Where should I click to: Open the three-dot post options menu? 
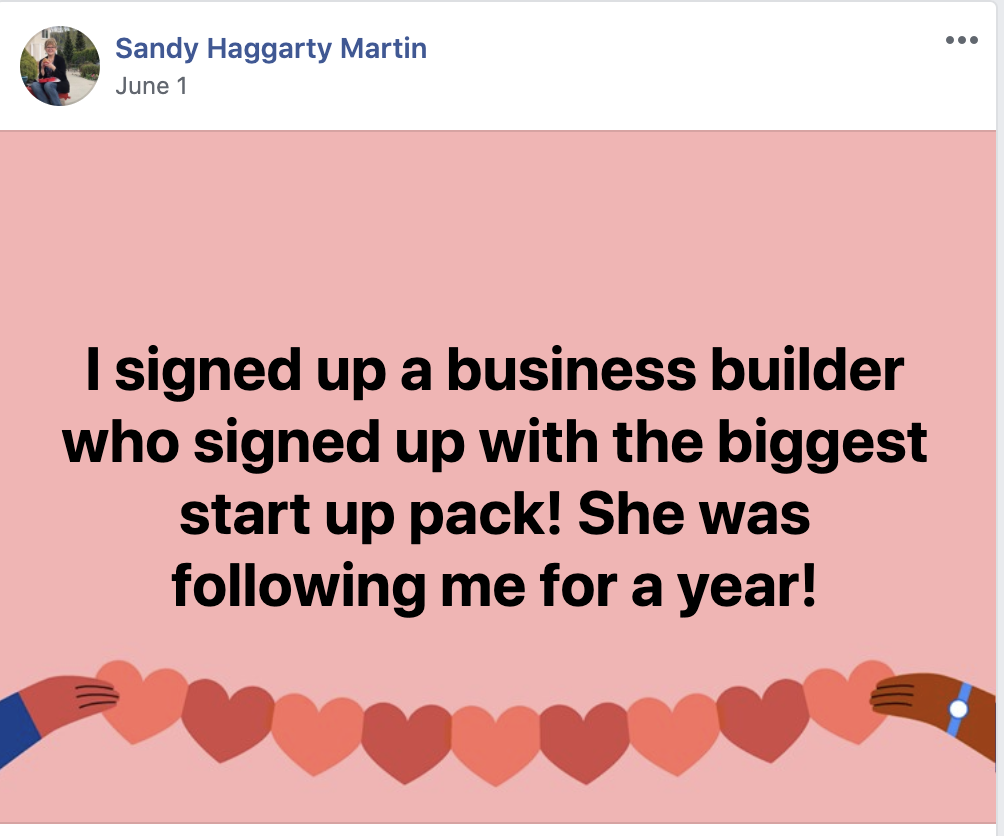[961, 40]
